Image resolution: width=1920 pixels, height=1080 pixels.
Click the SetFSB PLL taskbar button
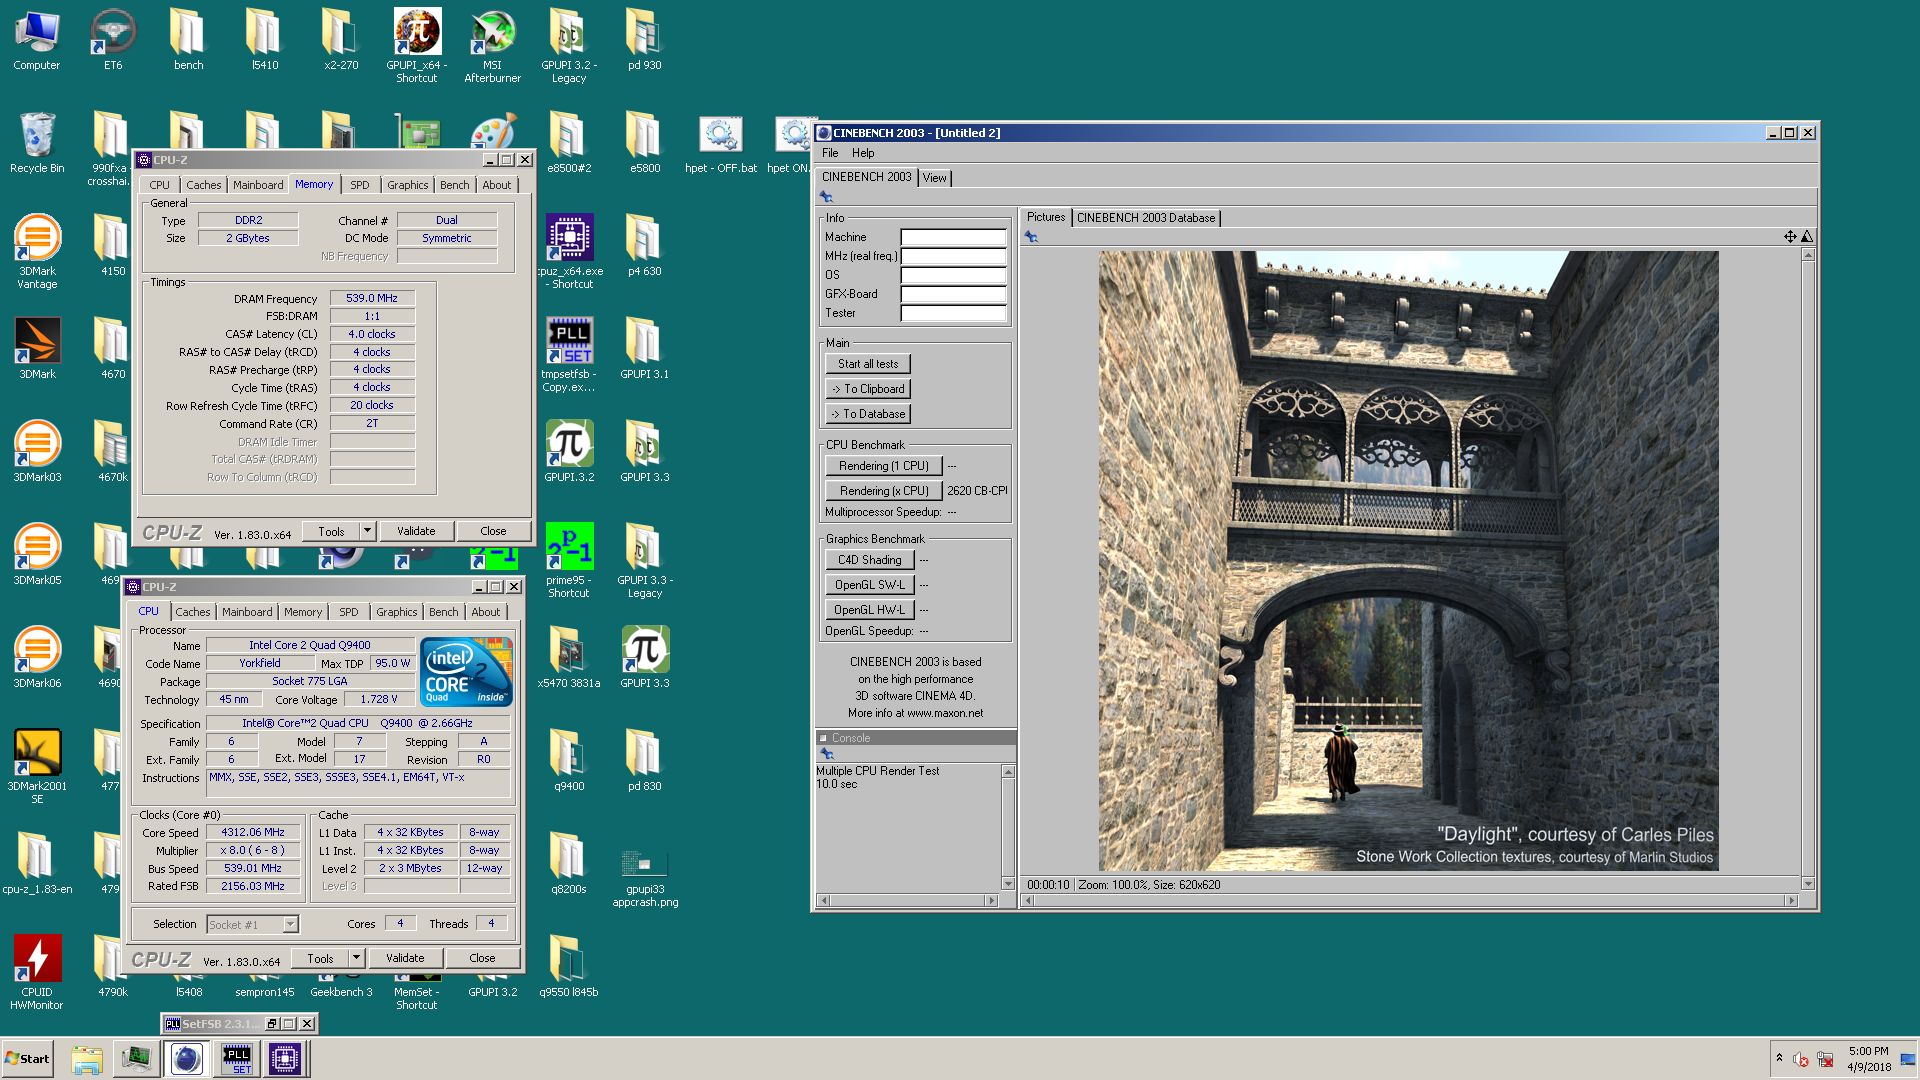[237, 1058]
